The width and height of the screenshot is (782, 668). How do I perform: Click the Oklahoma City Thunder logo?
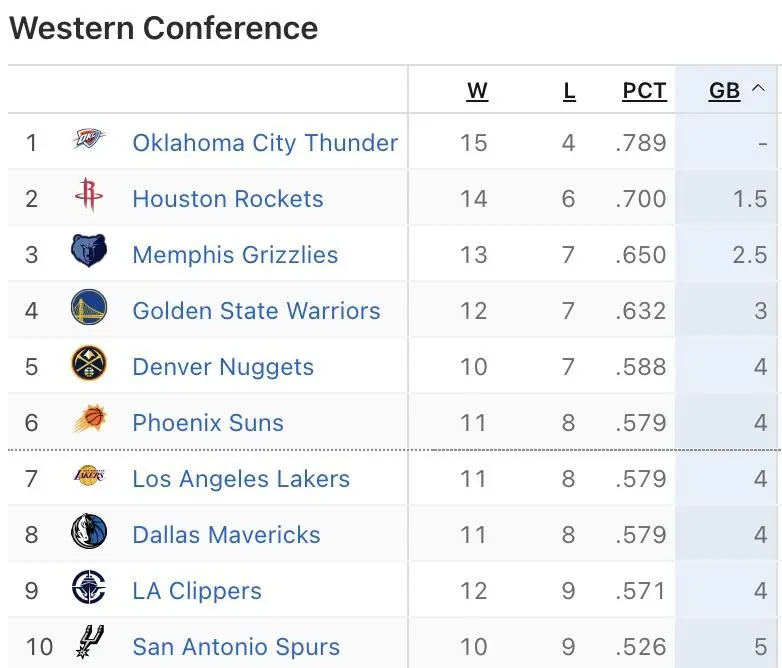(89, 139)
